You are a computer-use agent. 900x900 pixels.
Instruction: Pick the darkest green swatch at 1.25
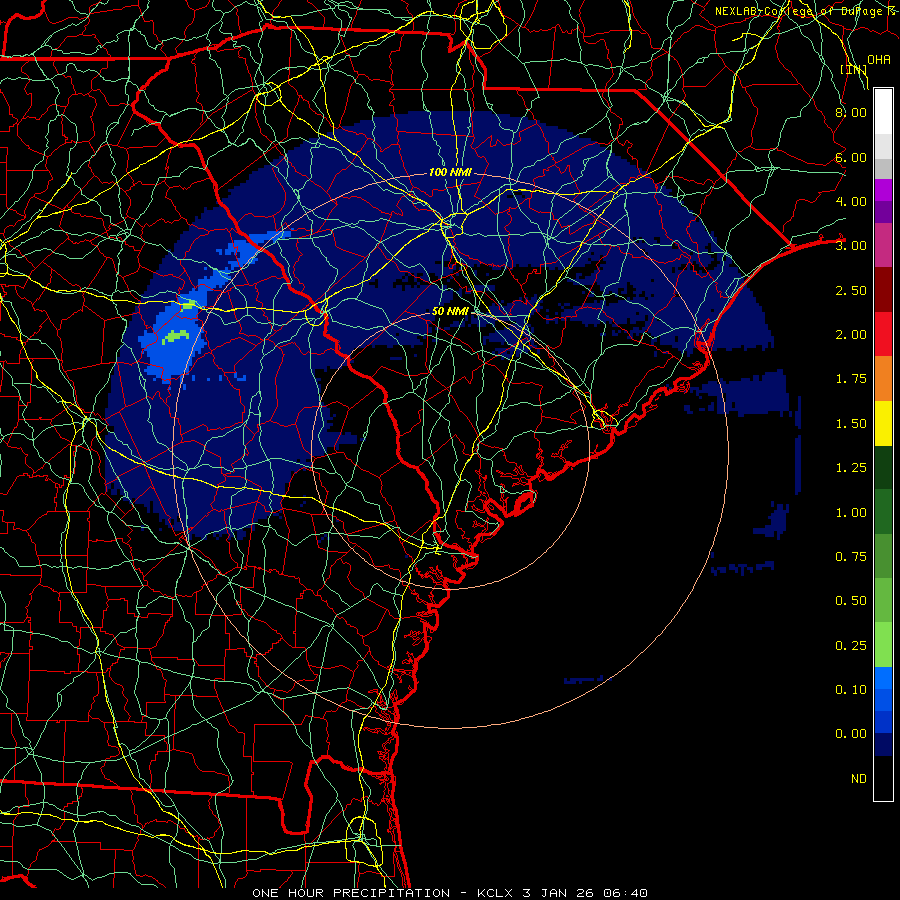click(883, 467)
